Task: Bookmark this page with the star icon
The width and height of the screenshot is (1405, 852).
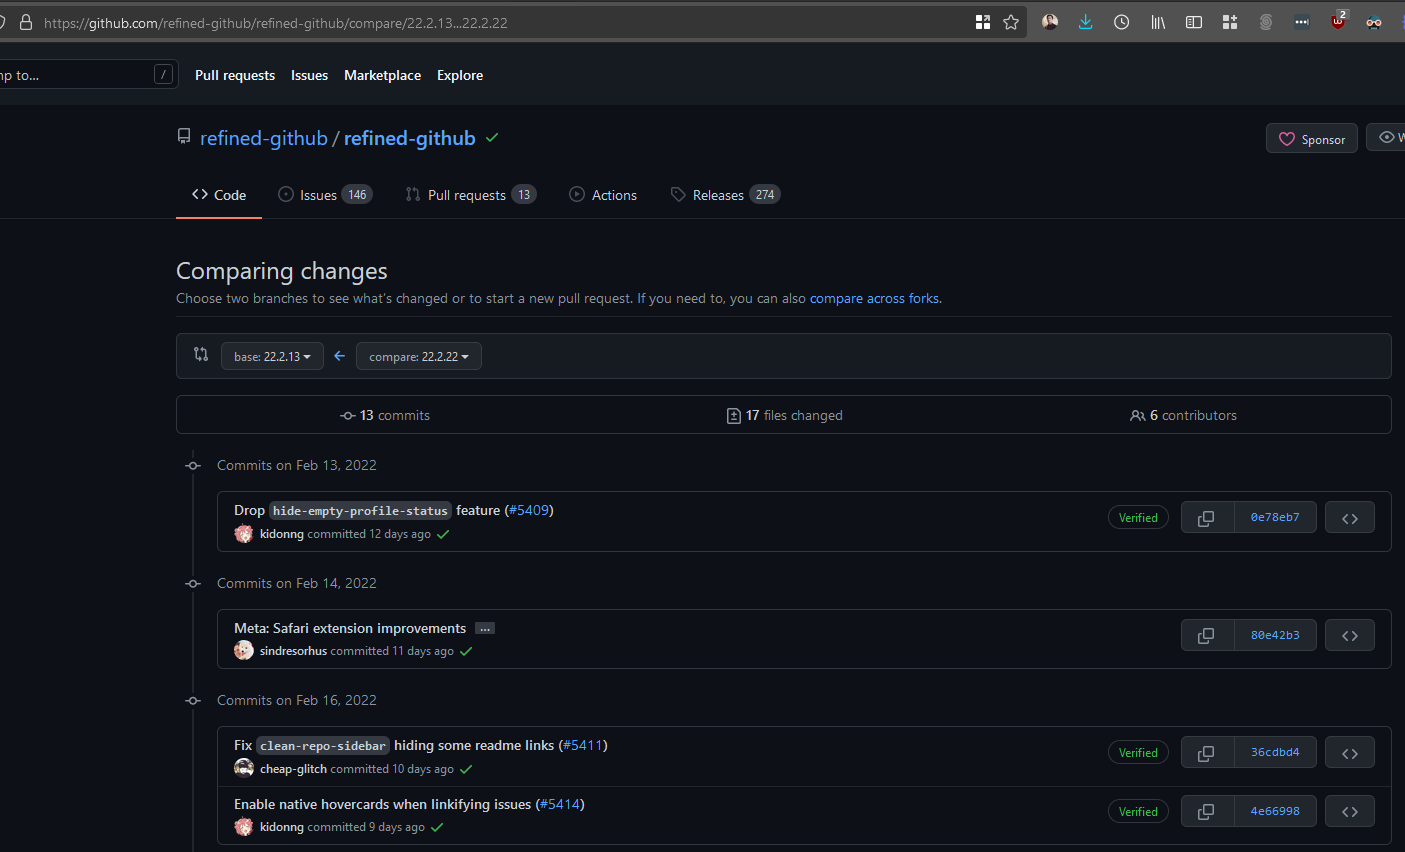Action: point(1010,21)
